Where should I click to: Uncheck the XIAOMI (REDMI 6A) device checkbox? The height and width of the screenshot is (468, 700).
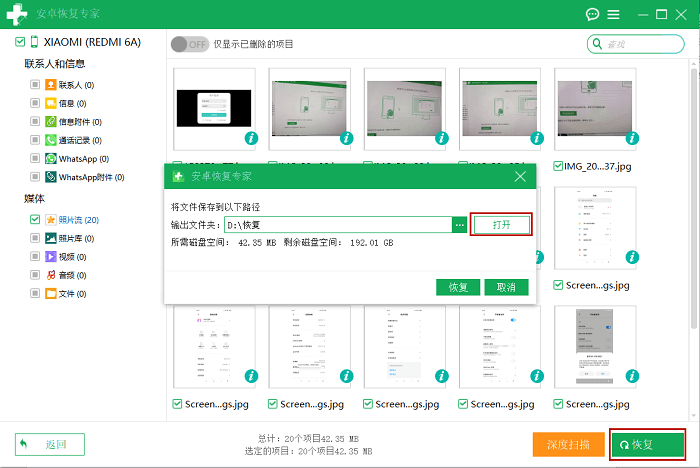tap(20, 43)
